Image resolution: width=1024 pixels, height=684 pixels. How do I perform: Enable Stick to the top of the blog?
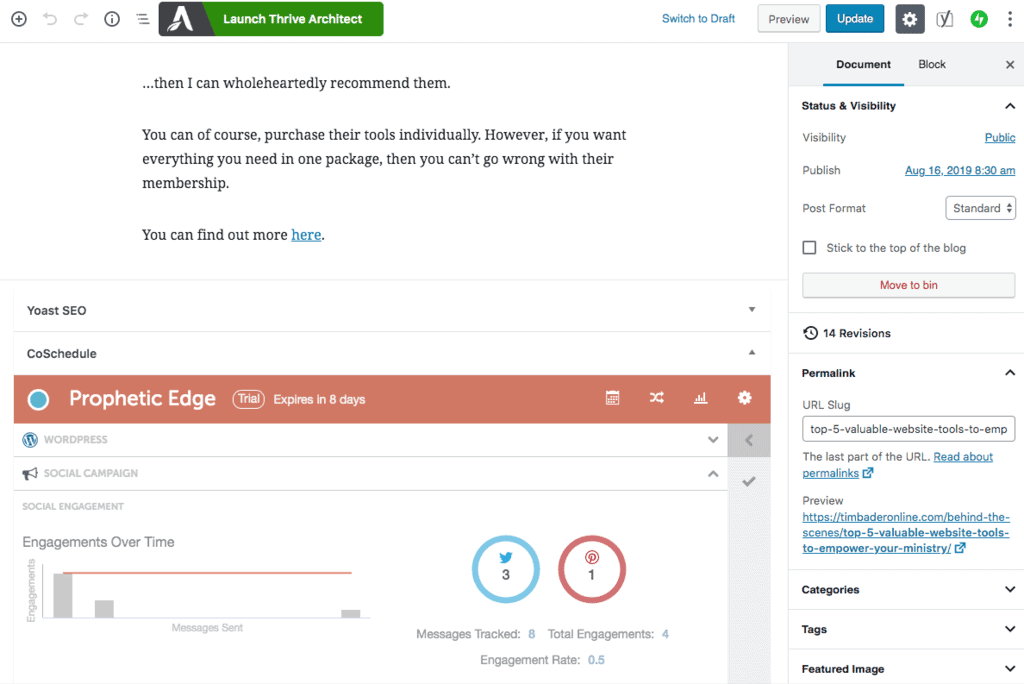pyautogui.click(x=810, y=248)
